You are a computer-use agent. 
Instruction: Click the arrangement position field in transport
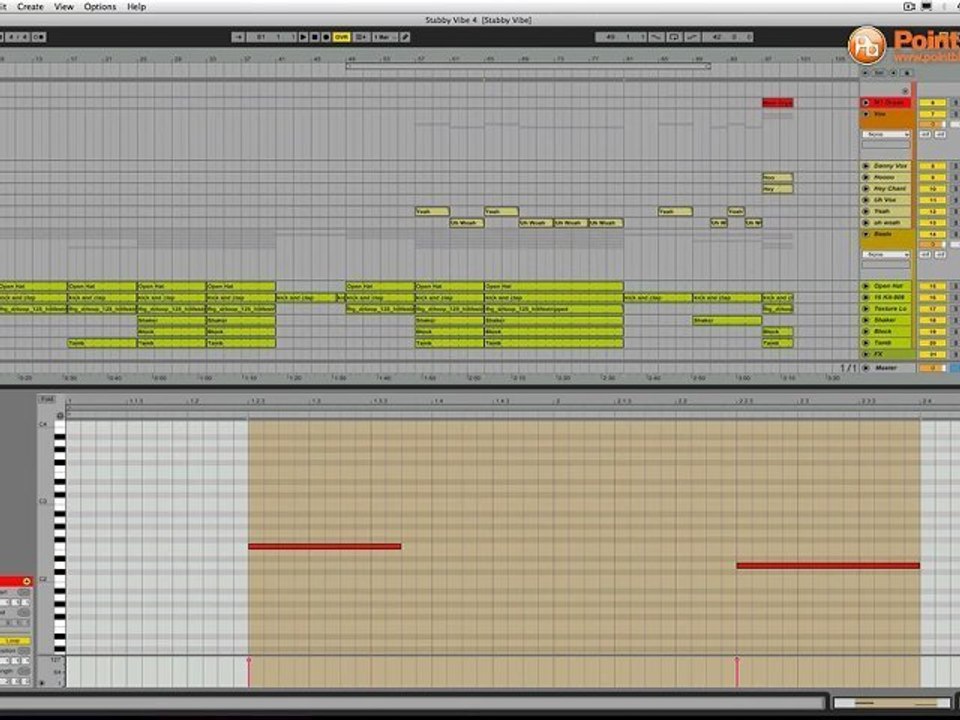[x=271, y=37]
